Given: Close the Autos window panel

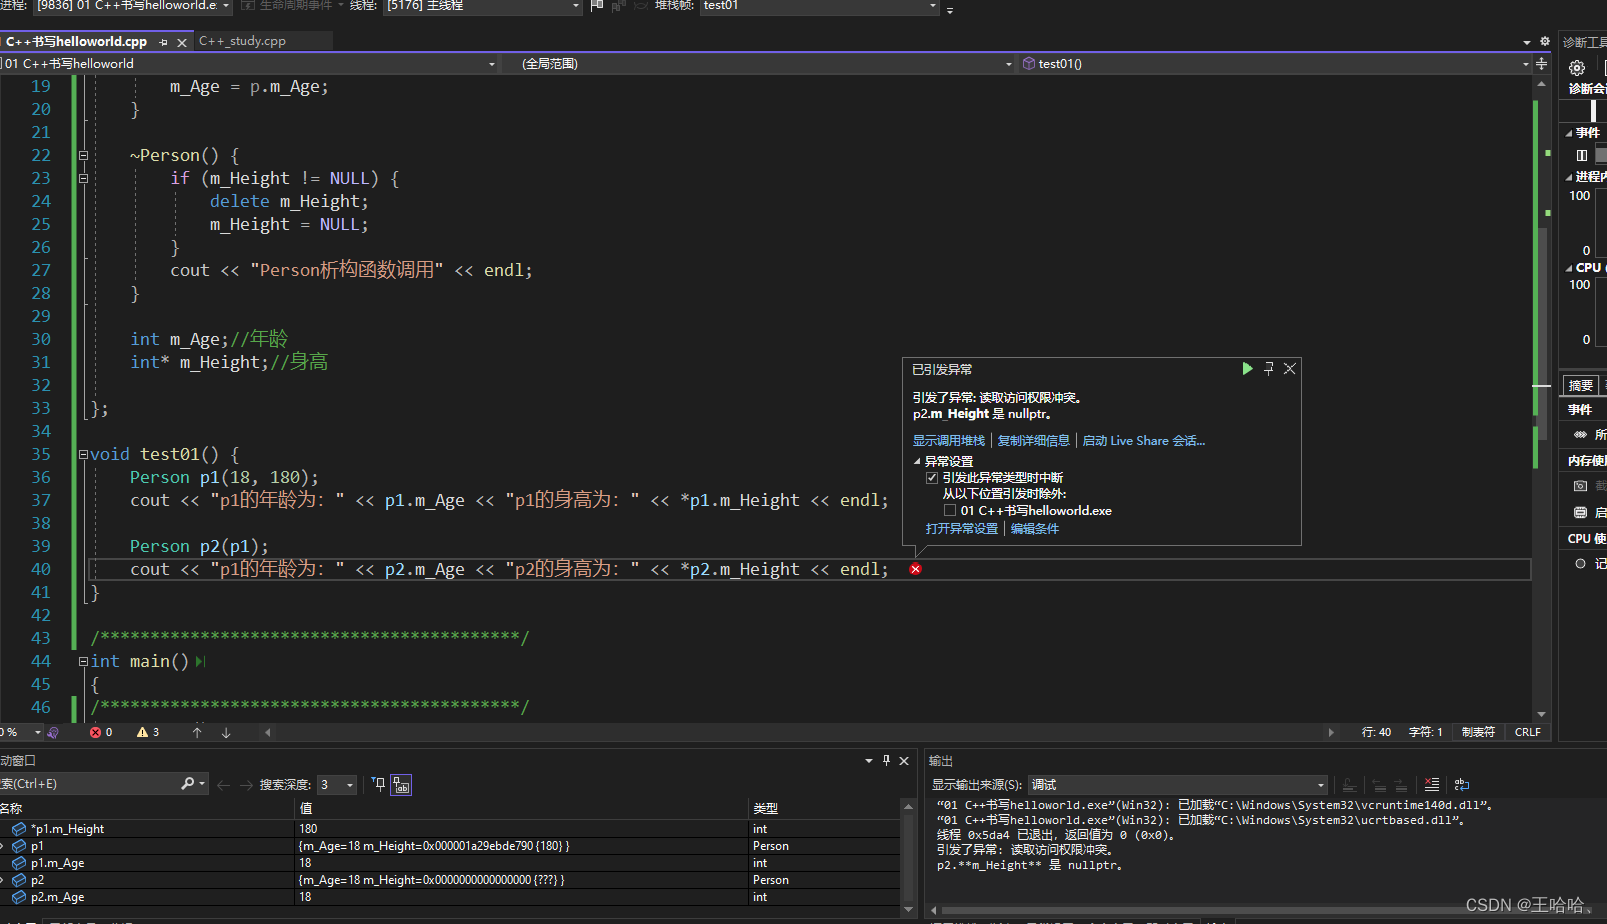Looking at the screenshot, I should 904,761.
